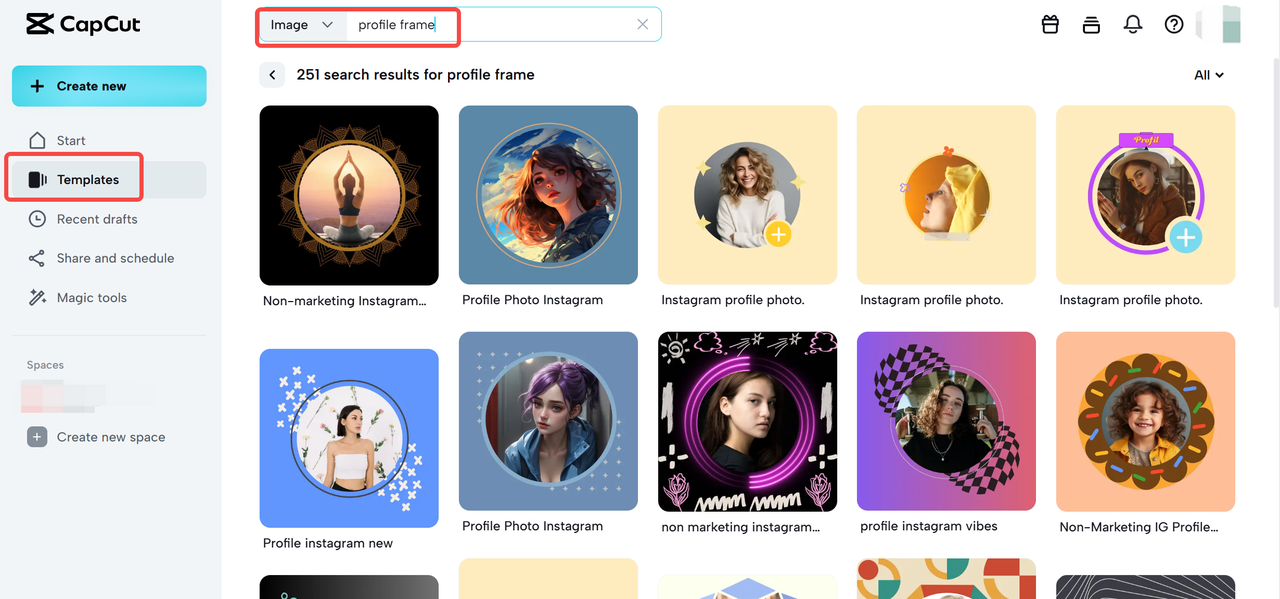Open the blue floral cross template thumbnail

pos(349,438)
